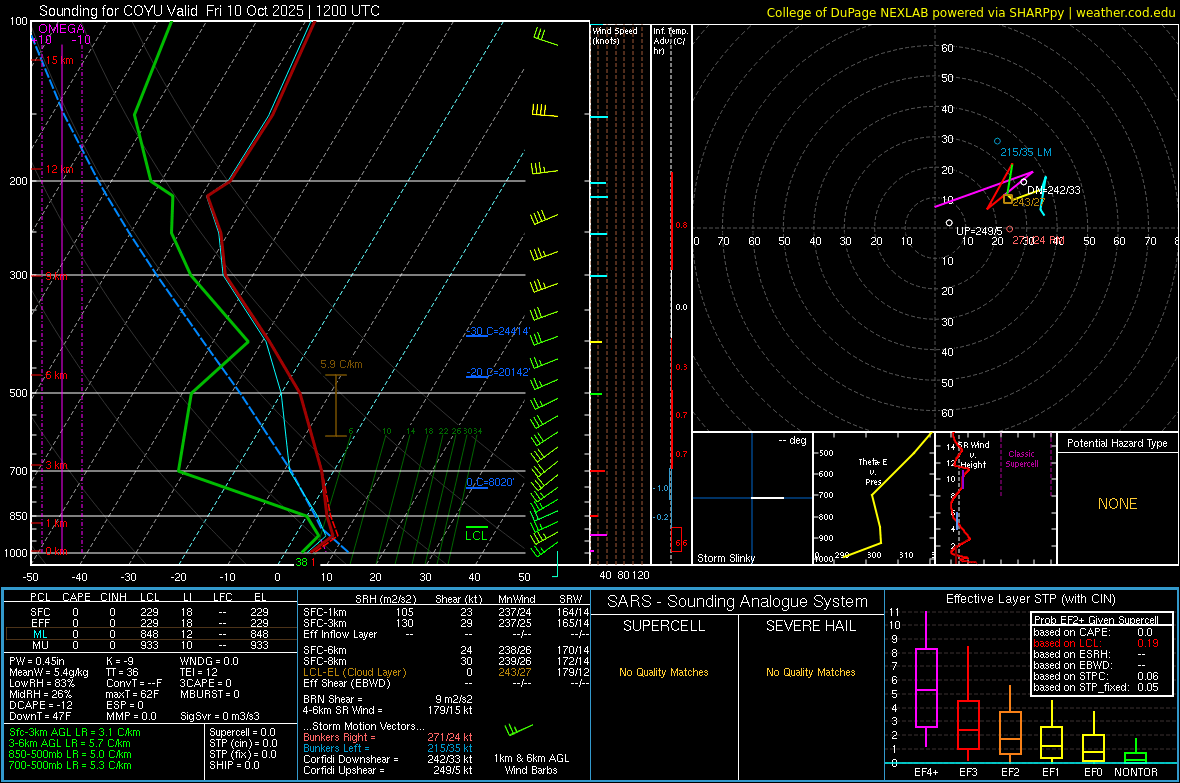Screen dimensions: 1180x783
Task: Select the MU parcel row label
Action: click(40, 645)
